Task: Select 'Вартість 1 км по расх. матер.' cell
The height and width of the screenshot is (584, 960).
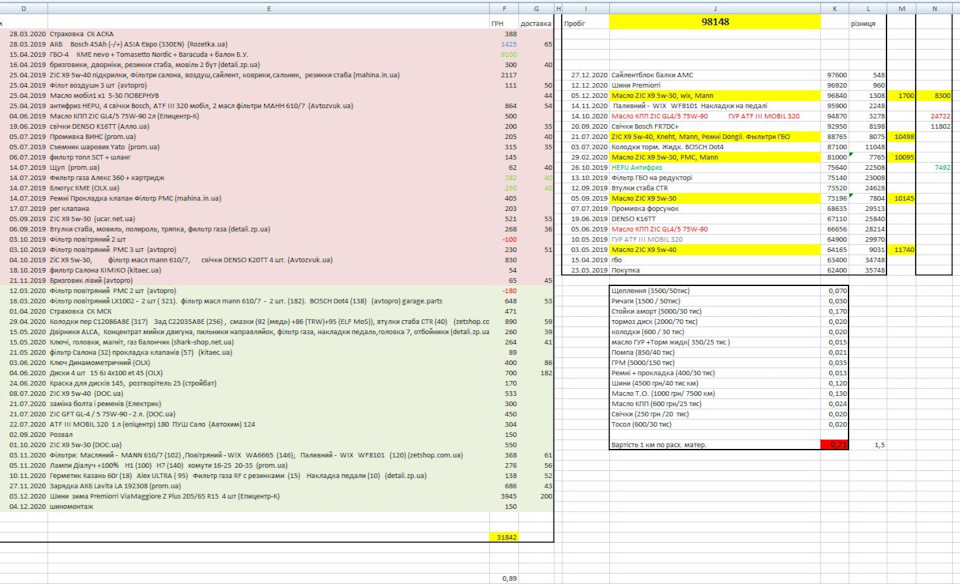Action: point(715,444)
